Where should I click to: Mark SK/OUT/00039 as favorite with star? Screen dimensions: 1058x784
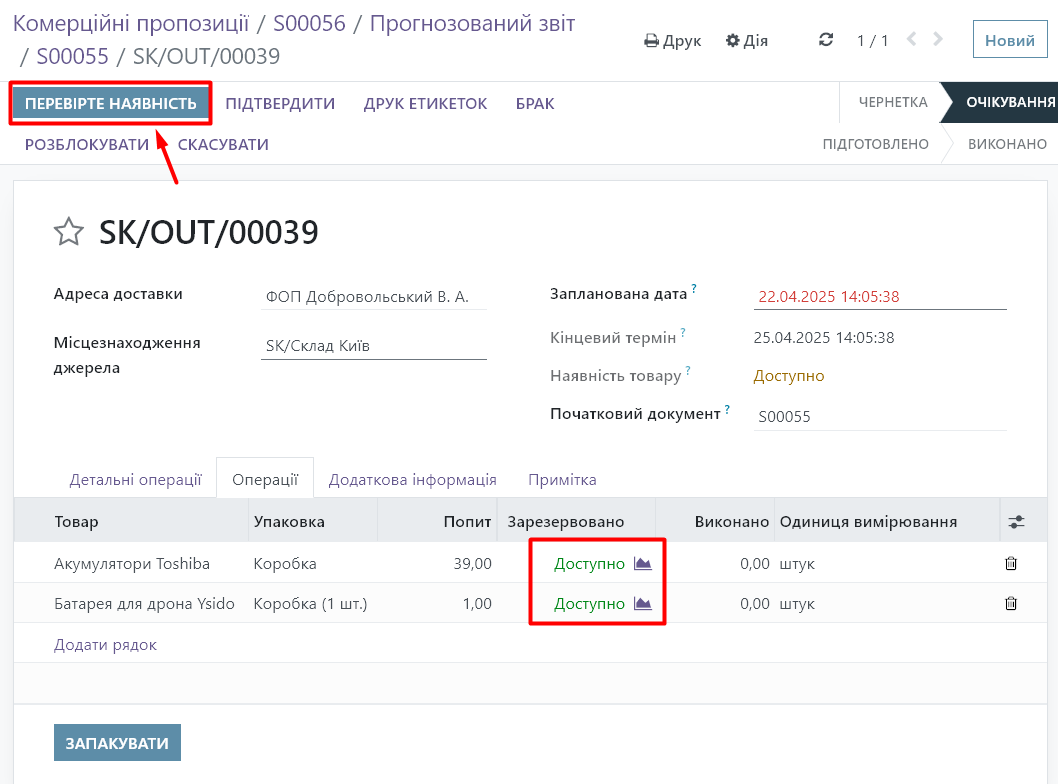pos(68,233)
